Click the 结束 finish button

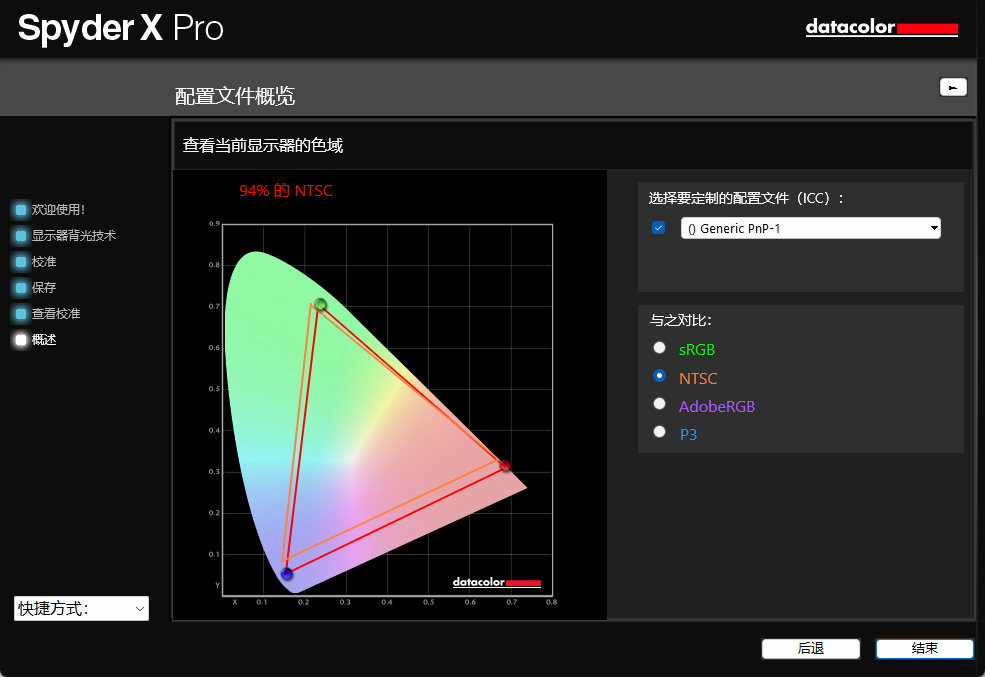pyautogui.click(x=925, y=649)
